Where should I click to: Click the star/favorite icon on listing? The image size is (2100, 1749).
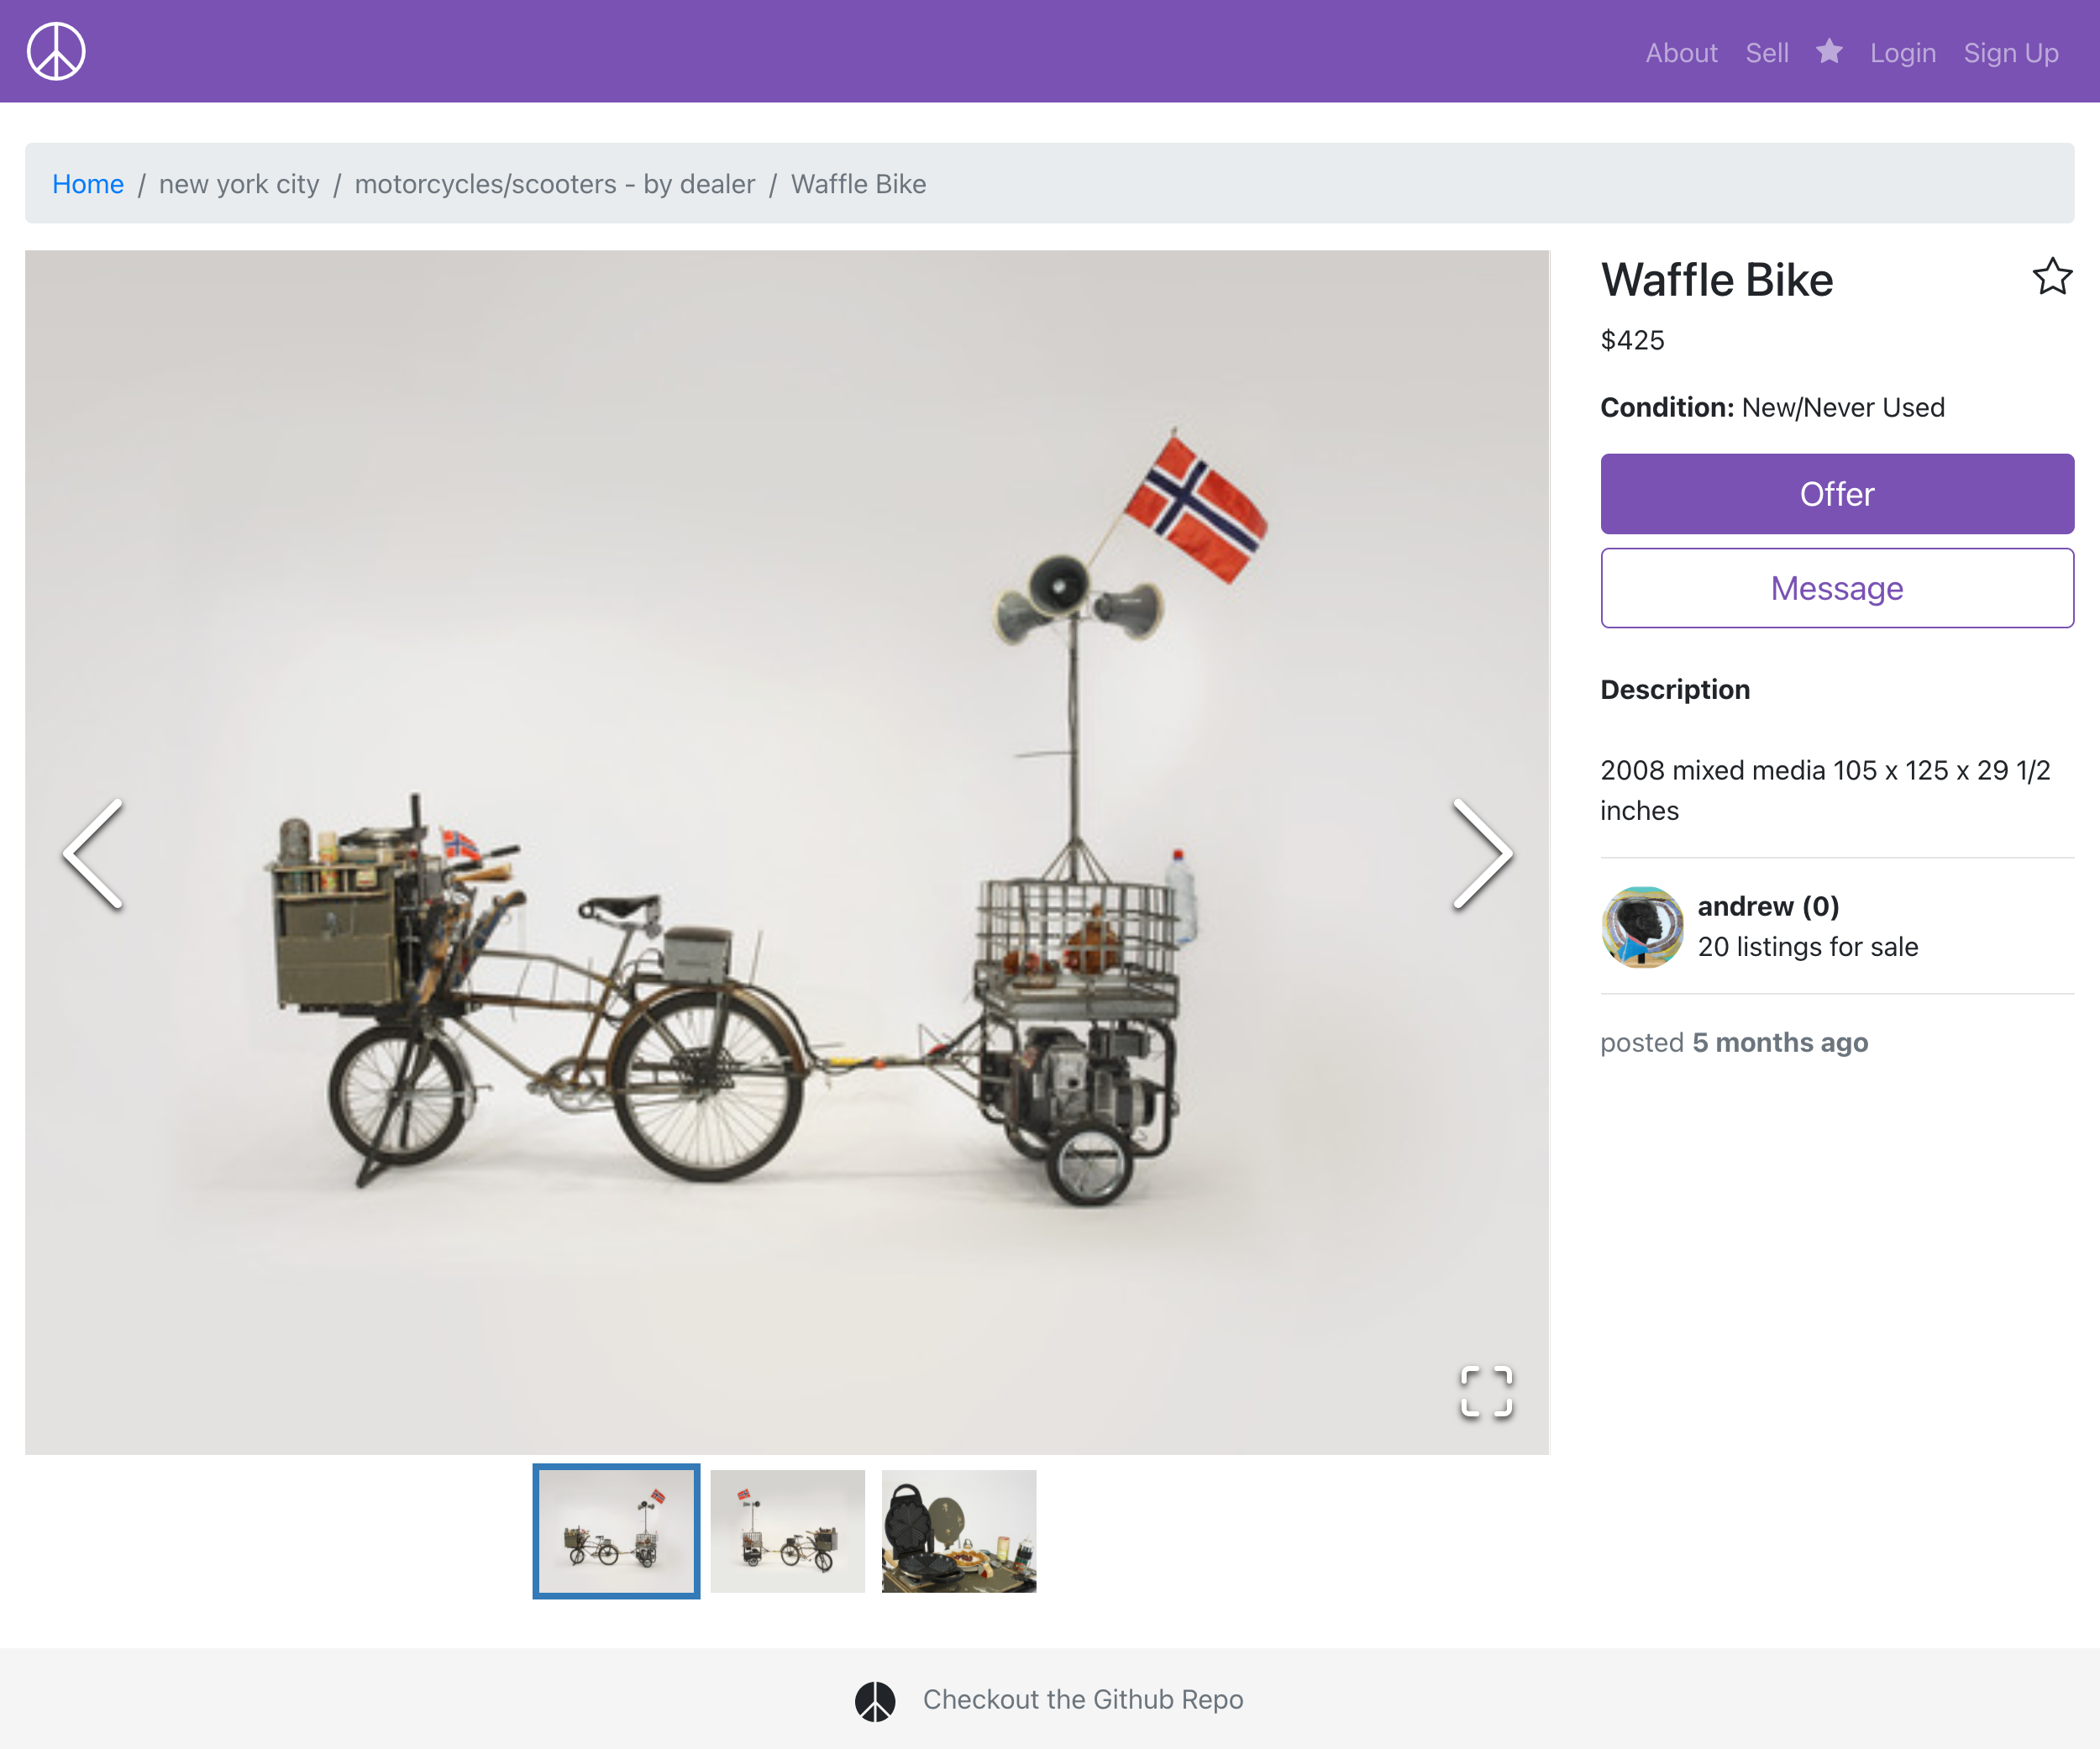(x=2053, y=277)
